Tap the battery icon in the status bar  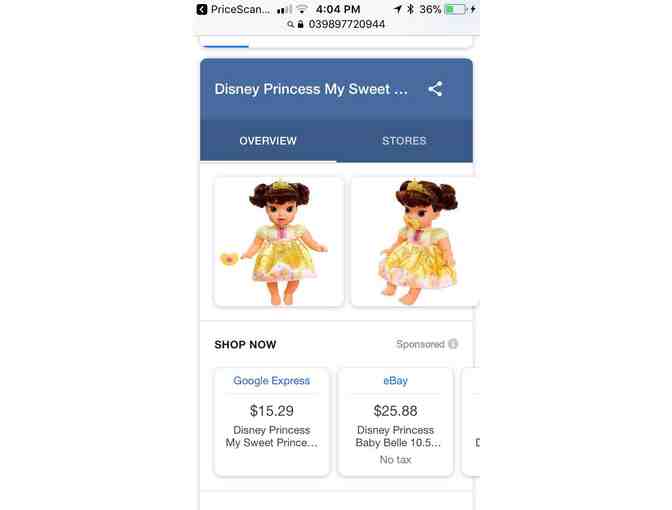point(456,9)
